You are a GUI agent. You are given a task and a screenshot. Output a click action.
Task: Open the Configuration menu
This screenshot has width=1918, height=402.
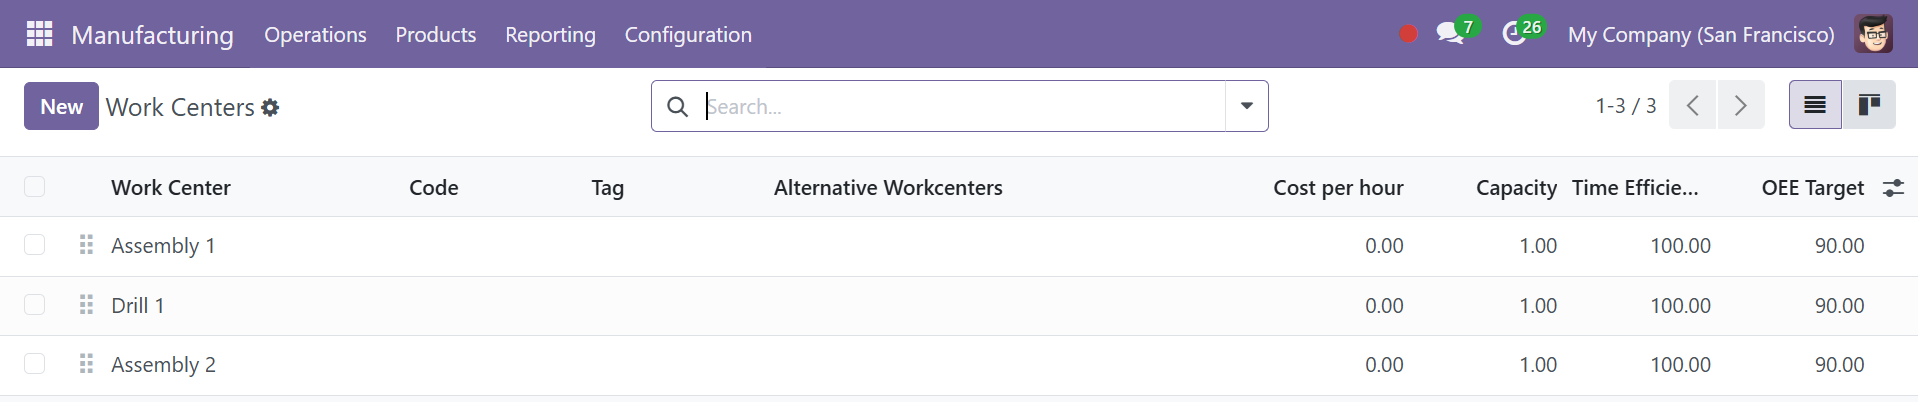(688, 34)
